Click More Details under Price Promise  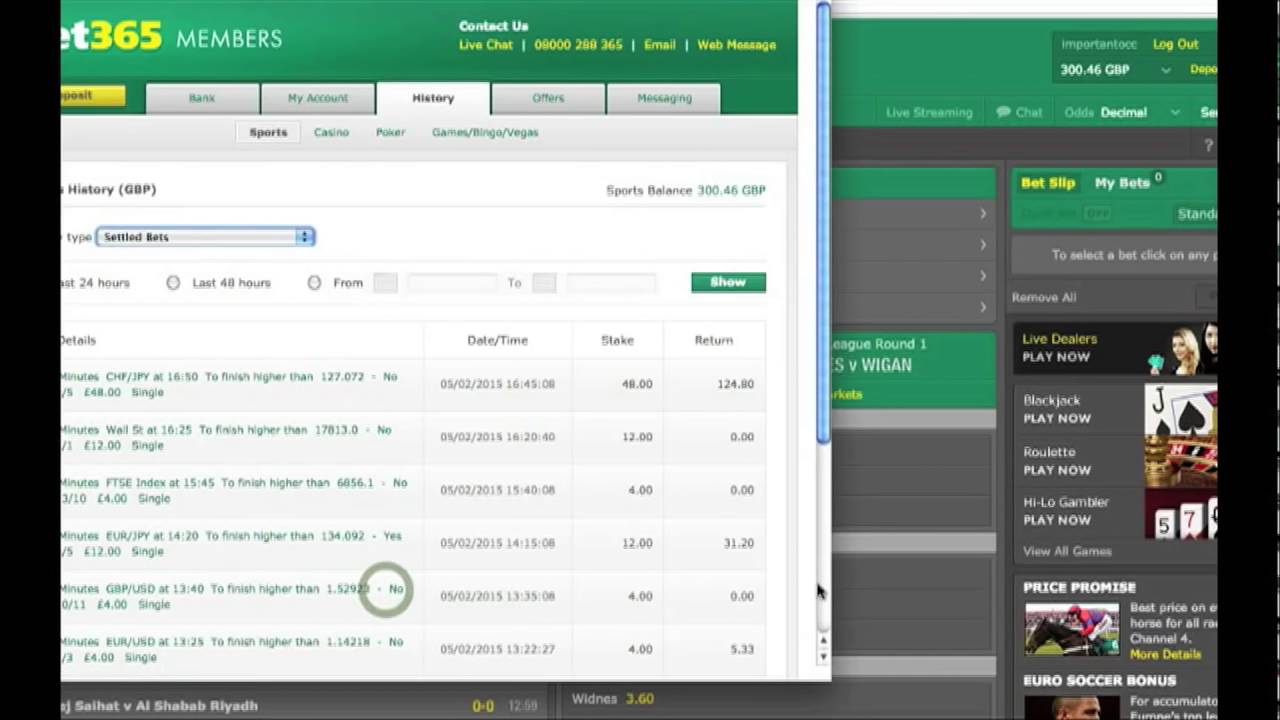[x=1165, y=655]
